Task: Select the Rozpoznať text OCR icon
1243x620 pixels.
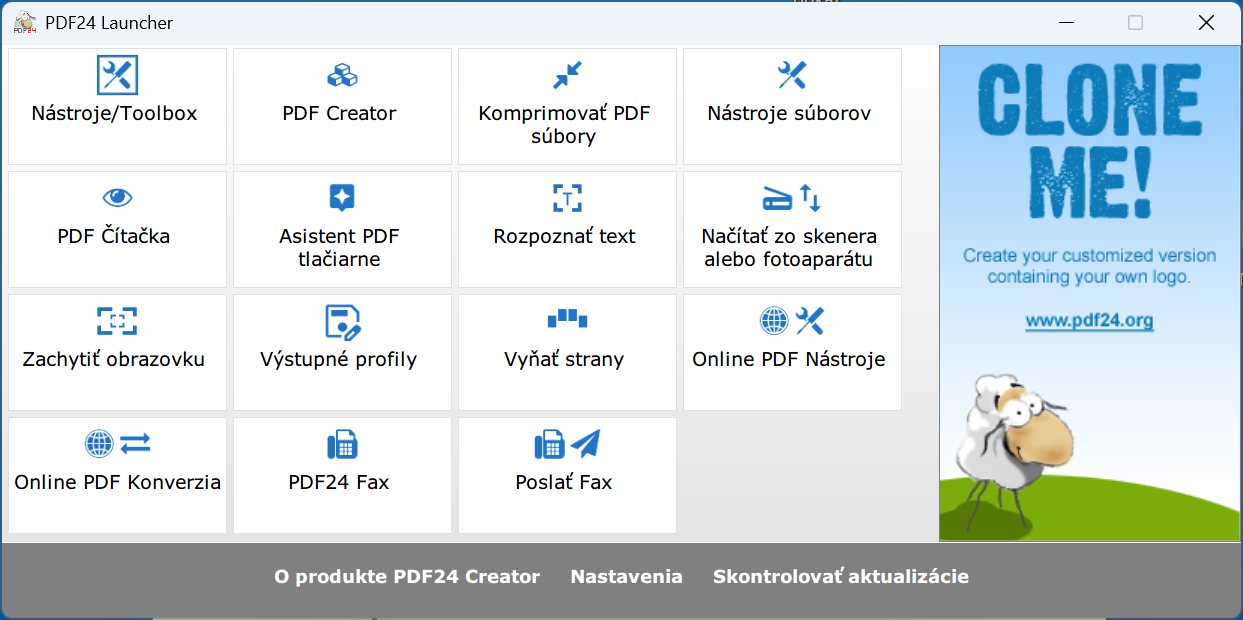Action: (x=567, y=198)
